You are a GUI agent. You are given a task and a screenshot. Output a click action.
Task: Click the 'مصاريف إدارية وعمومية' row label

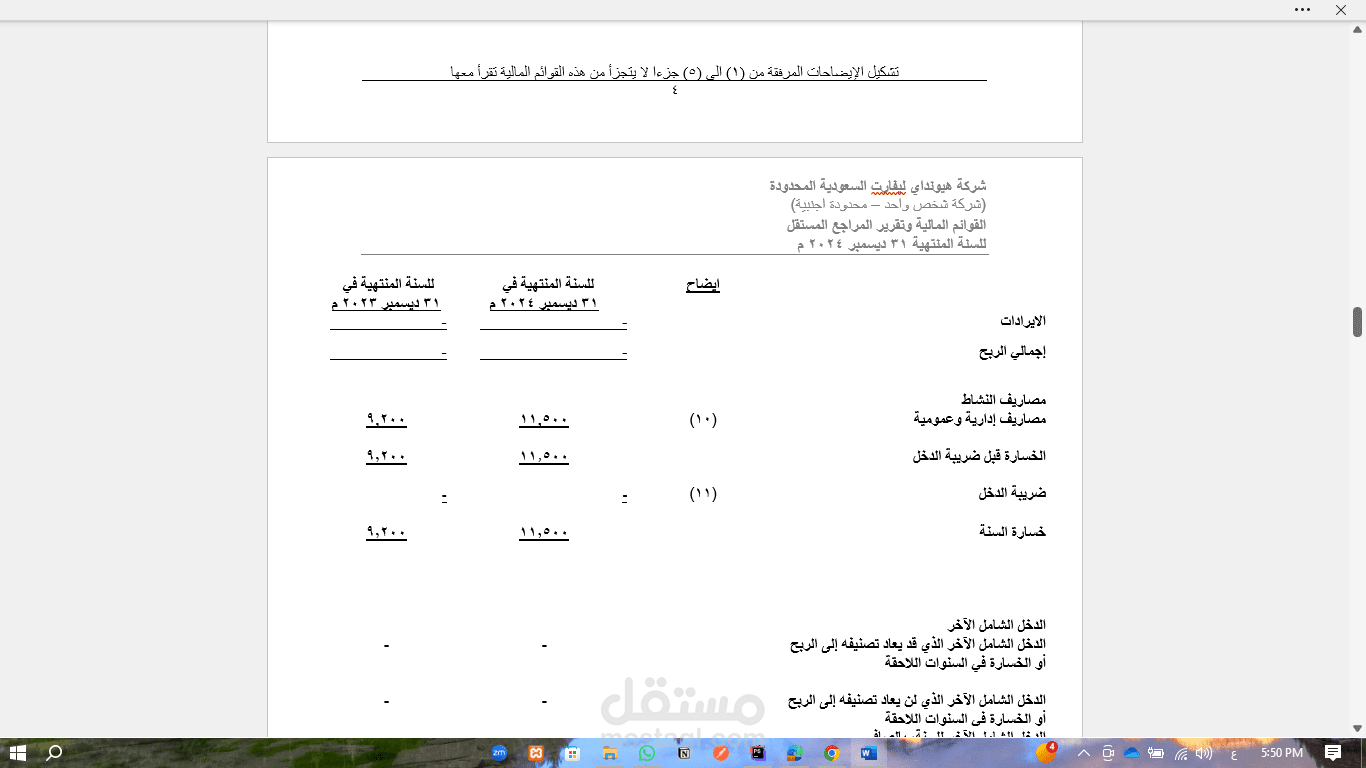[979, 419]
